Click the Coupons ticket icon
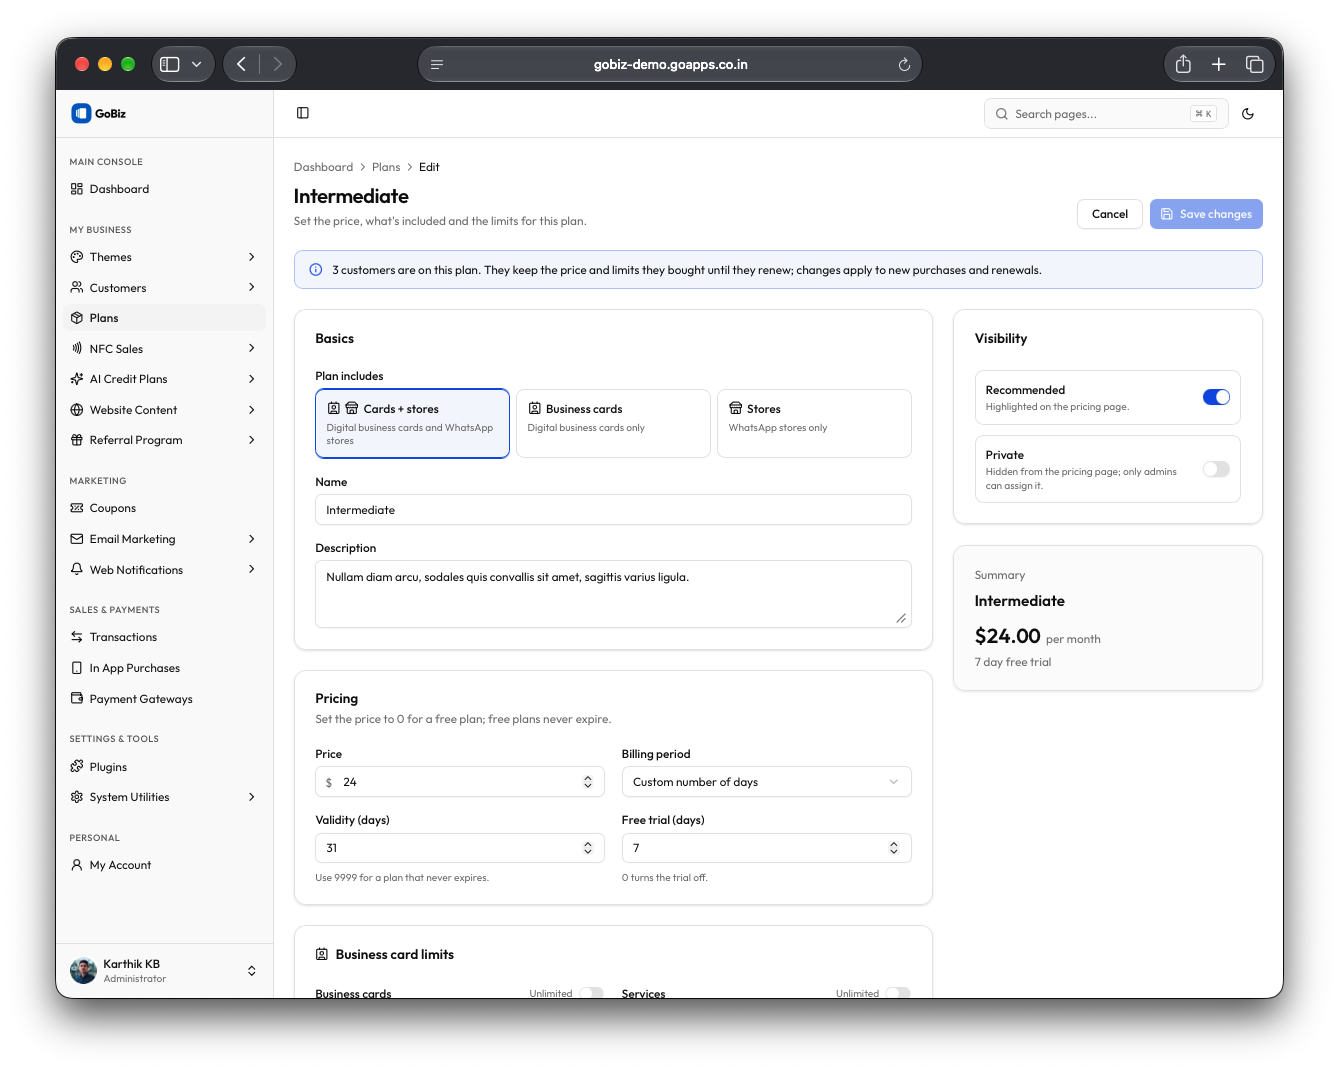1339x1072 pixels. pyautogui.click(x=77, y=508)
